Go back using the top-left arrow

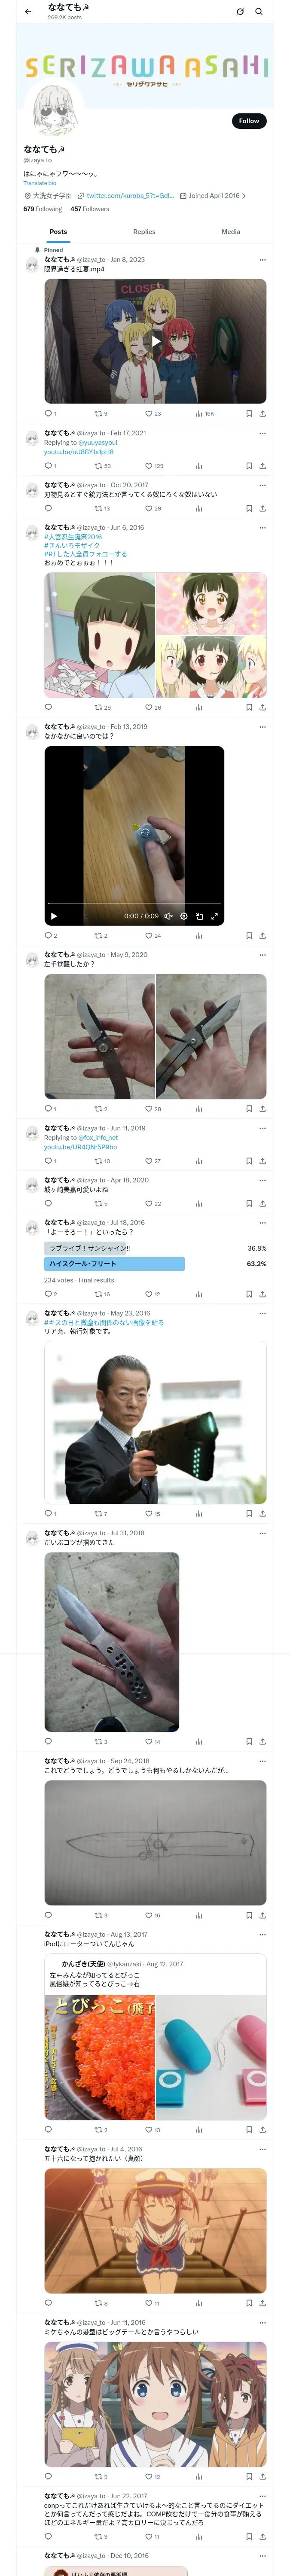[28, 12]
